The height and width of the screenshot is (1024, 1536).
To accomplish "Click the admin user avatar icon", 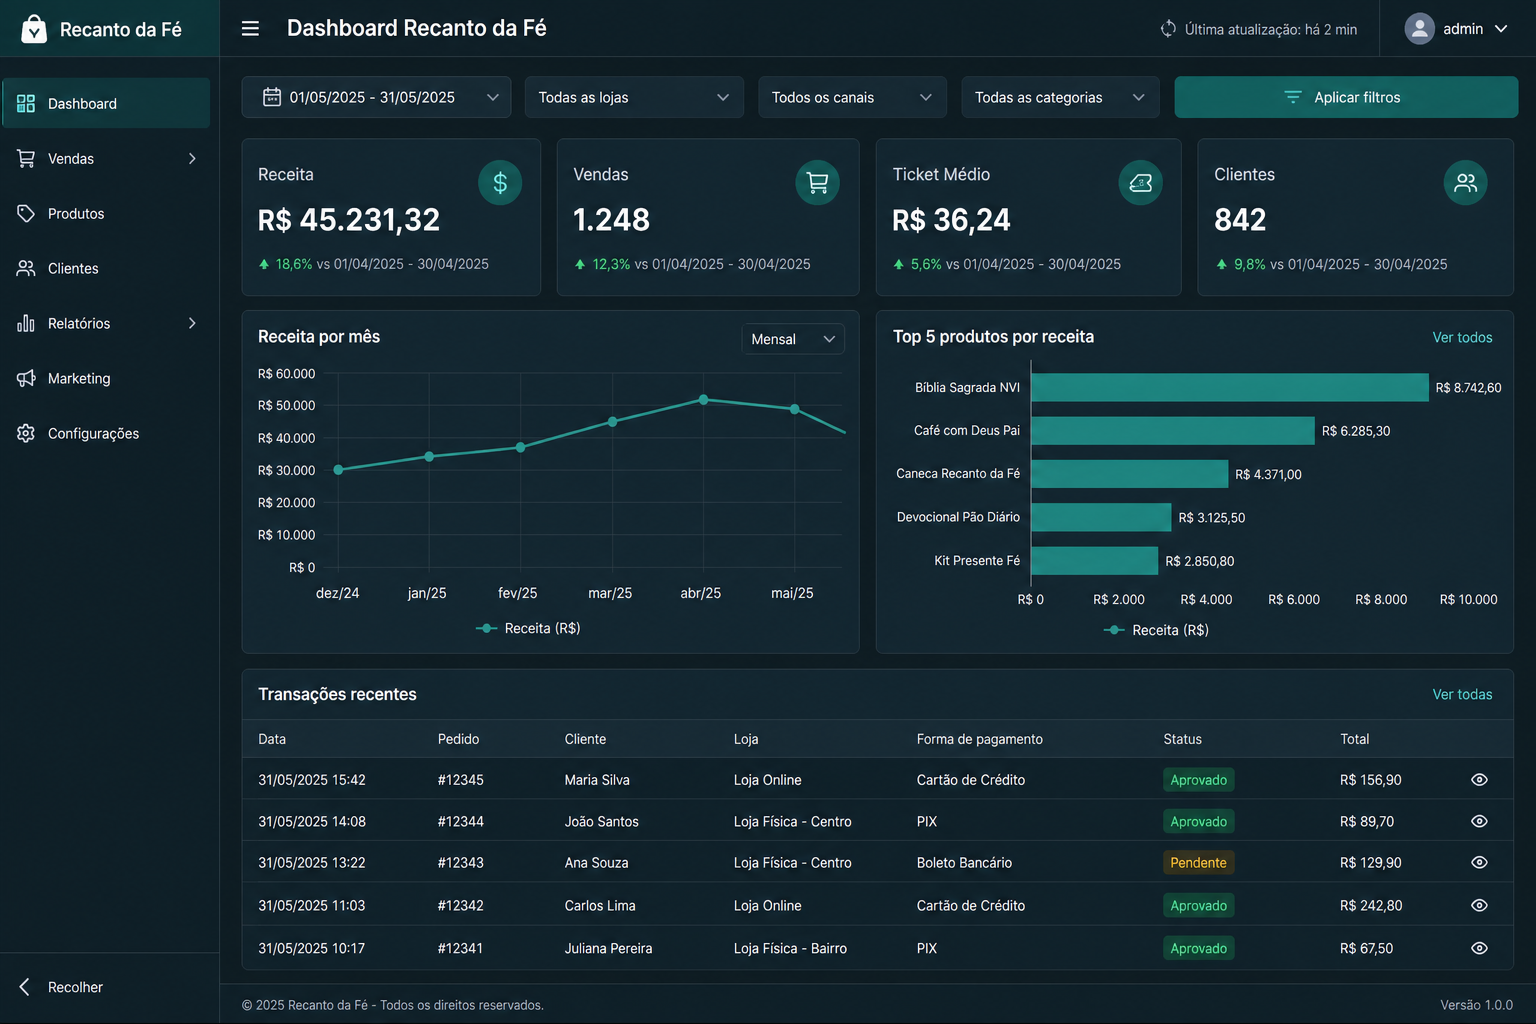I will pyautogui.click(x=1419, y=29).
